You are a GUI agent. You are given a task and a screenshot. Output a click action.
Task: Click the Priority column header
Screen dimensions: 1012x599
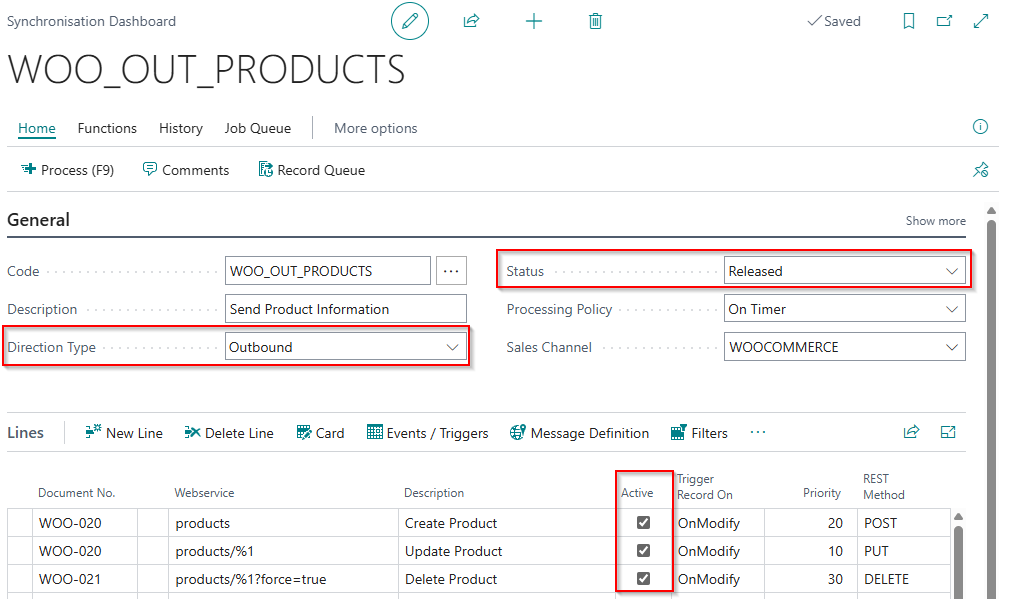point(822,492)
